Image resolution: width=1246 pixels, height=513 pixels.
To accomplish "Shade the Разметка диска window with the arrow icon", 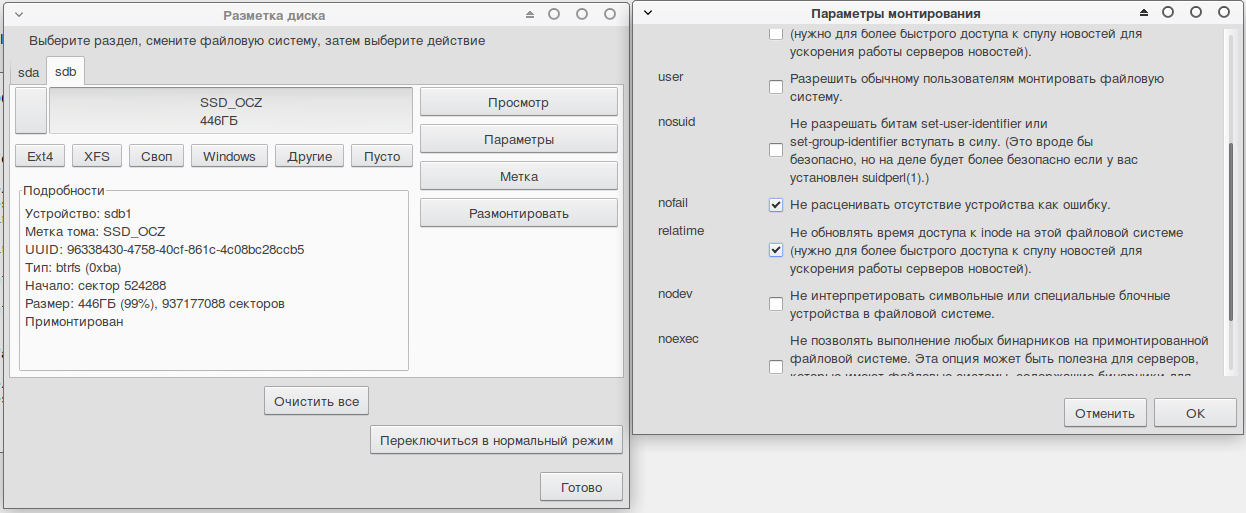I will click(530, 15).
